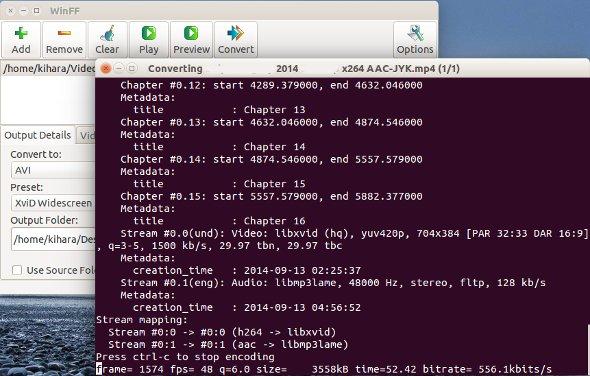
Task: Click the 'Chapter #0.15: start 5557.579000' line
Action: click(271, 196)
